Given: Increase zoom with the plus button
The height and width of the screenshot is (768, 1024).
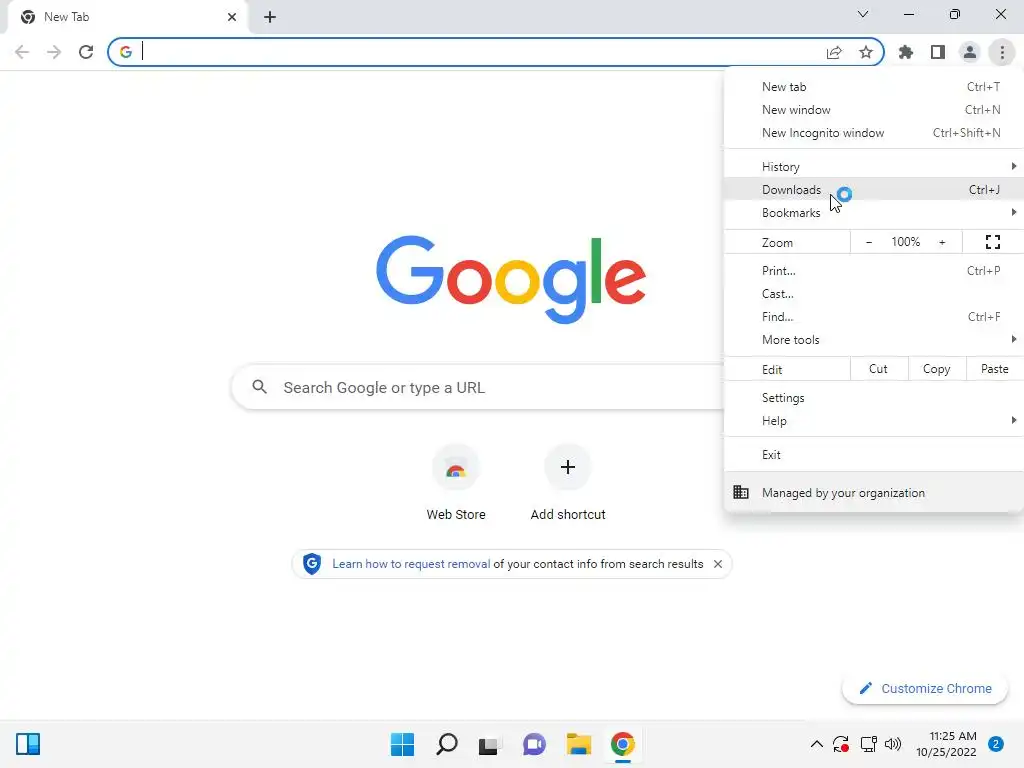Looking at the screenshot, I should [942, 242].
